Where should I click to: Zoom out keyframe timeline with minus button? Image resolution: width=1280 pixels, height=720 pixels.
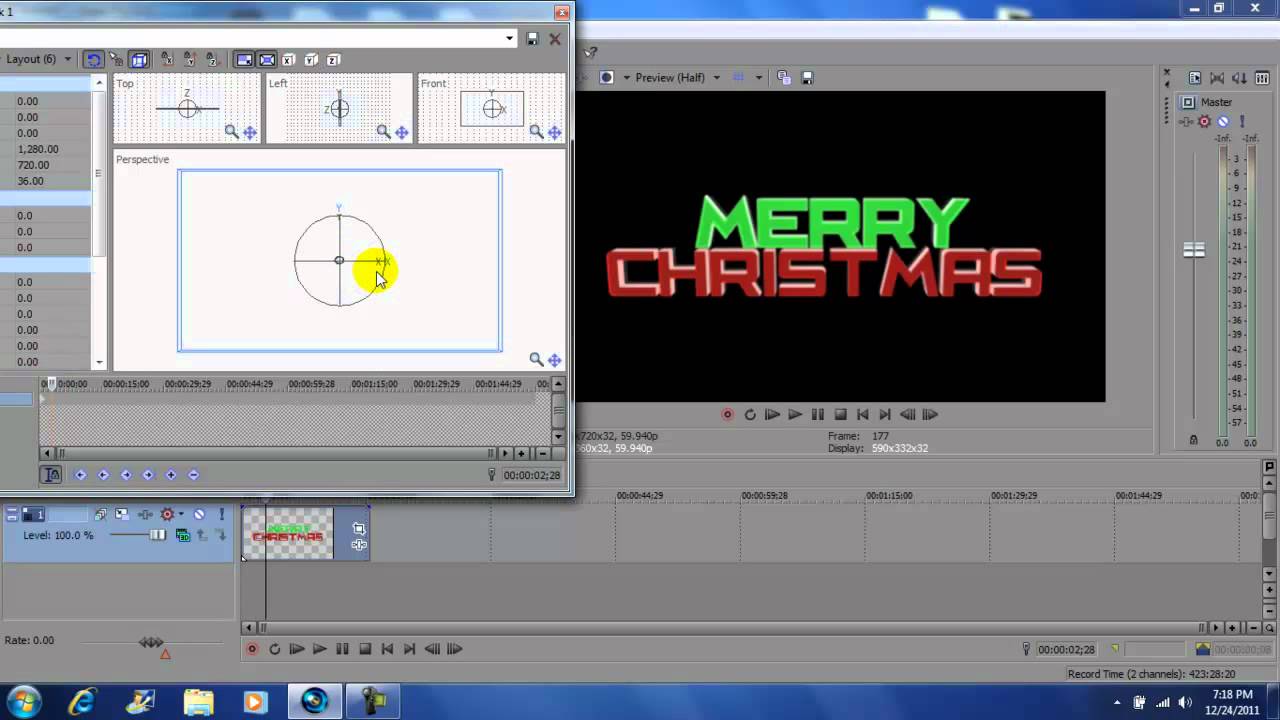tap(542, 453)
